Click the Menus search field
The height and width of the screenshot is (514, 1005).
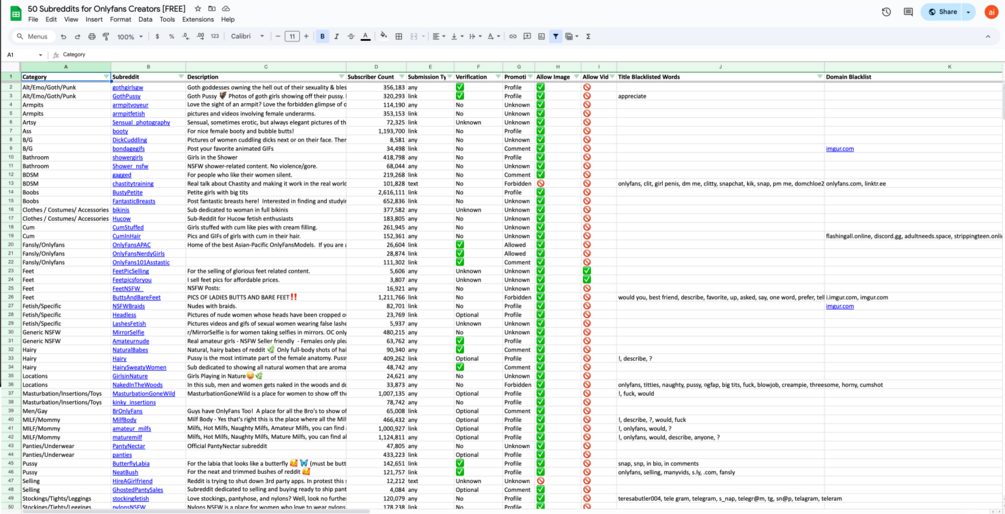[x=33, y=37]
